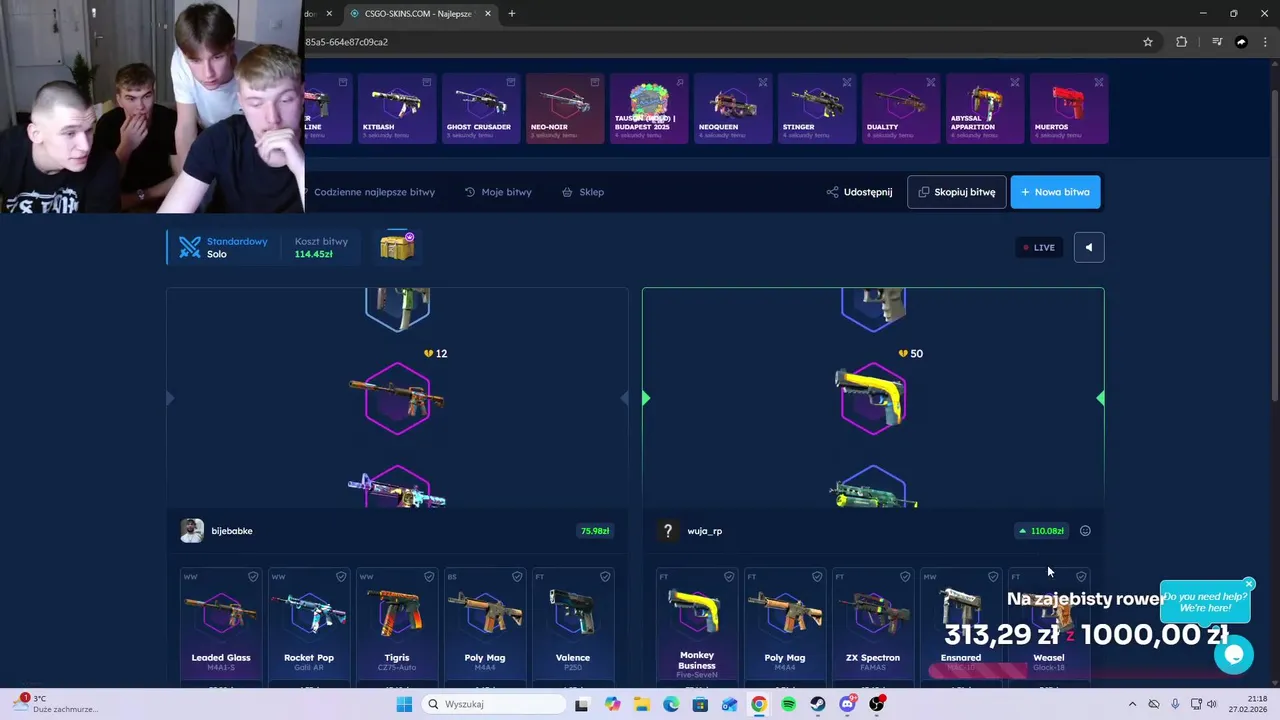Click the shield icon on ZX Spectron card
Screen dimensions: 1280x720
pyautogui.click(x=905, y=577)
